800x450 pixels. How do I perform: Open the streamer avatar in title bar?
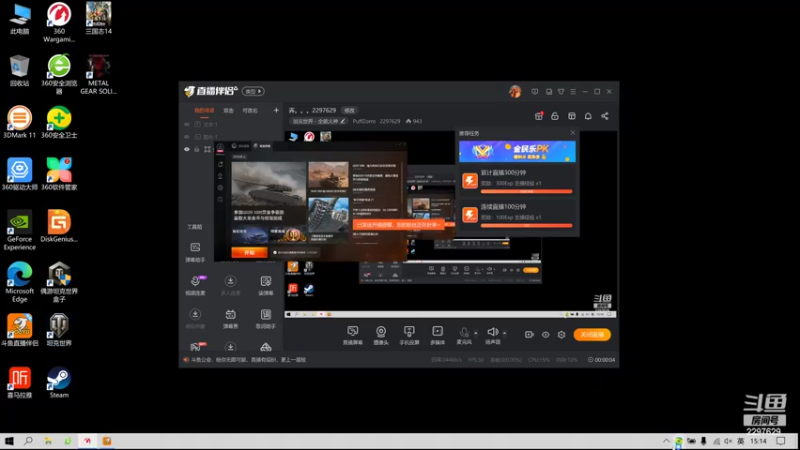(x=515, y=91)
